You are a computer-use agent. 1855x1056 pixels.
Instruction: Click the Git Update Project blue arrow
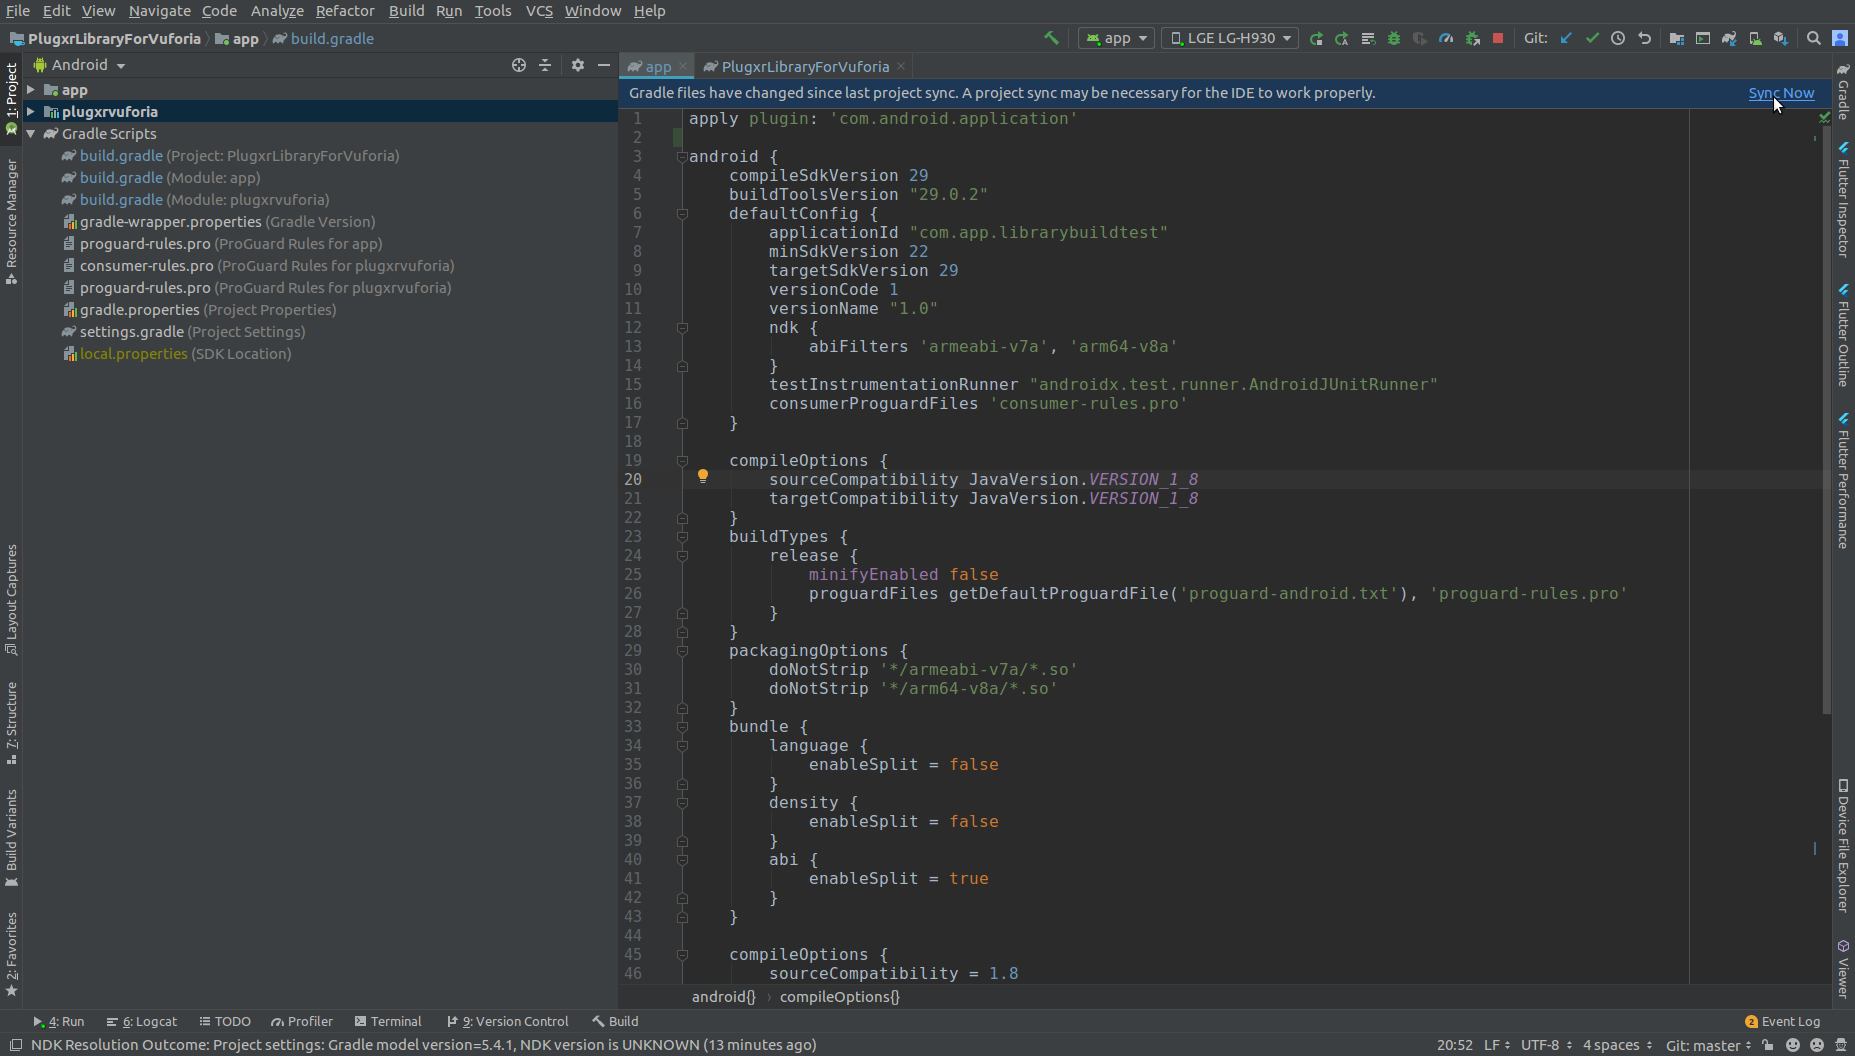(1566, 38)
